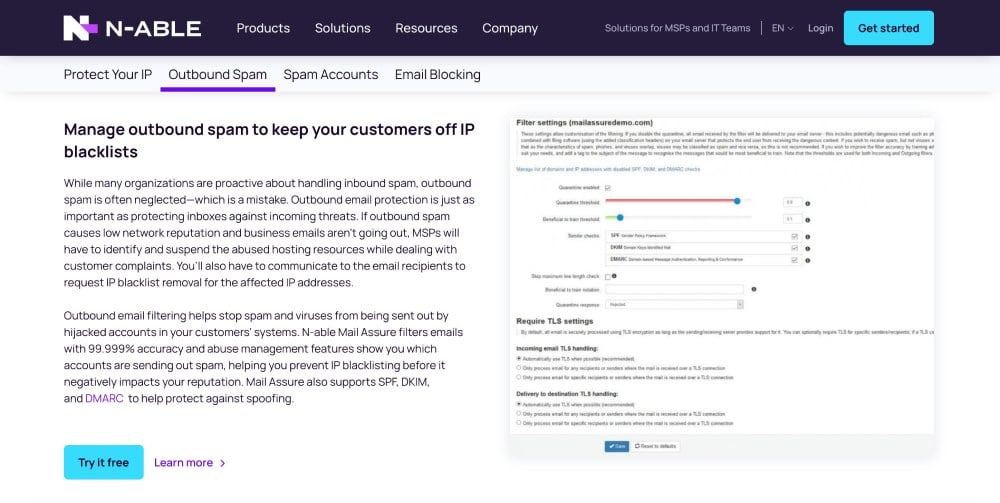Click the info icon beside Quarantine threshold value
This screenshot has width=1000, height=503.
point(807,203)
